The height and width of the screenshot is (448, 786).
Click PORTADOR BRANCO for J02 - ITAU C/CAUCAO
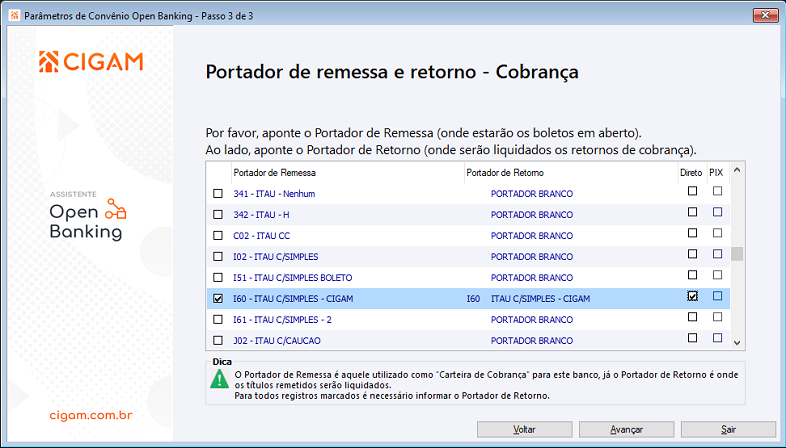coord(531,340)
